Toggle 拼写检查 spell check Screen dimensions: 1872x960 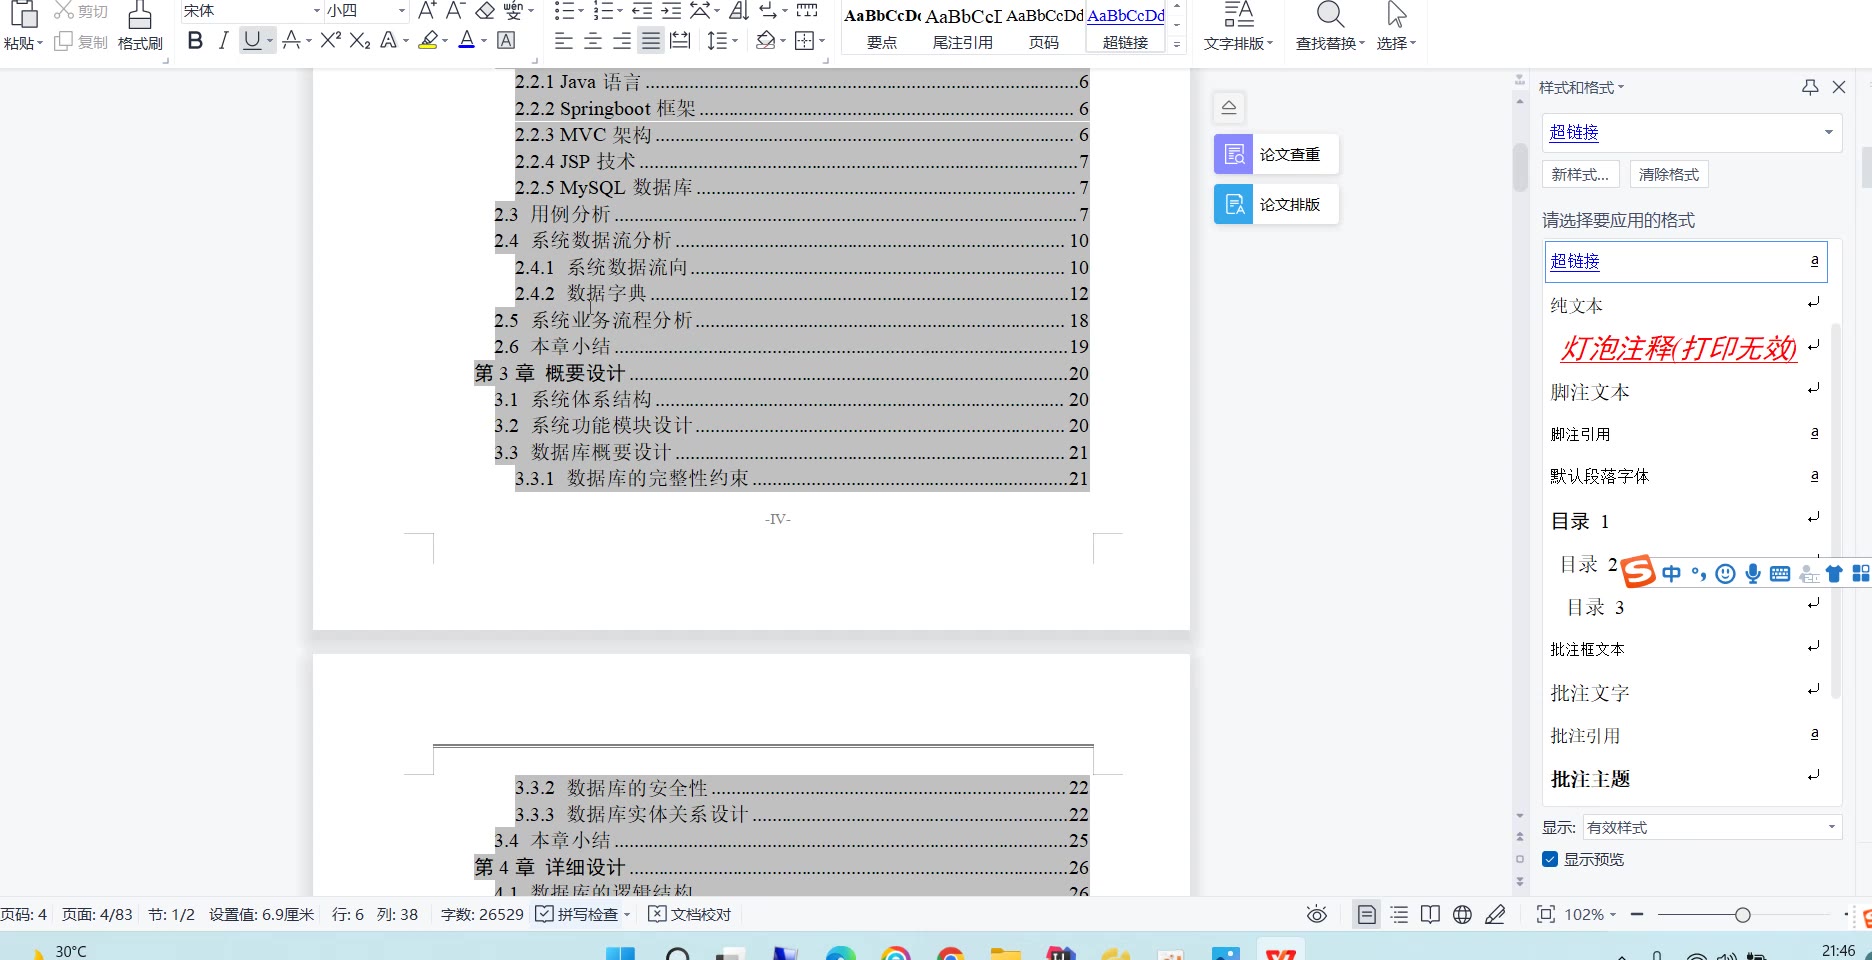point(576,914)
